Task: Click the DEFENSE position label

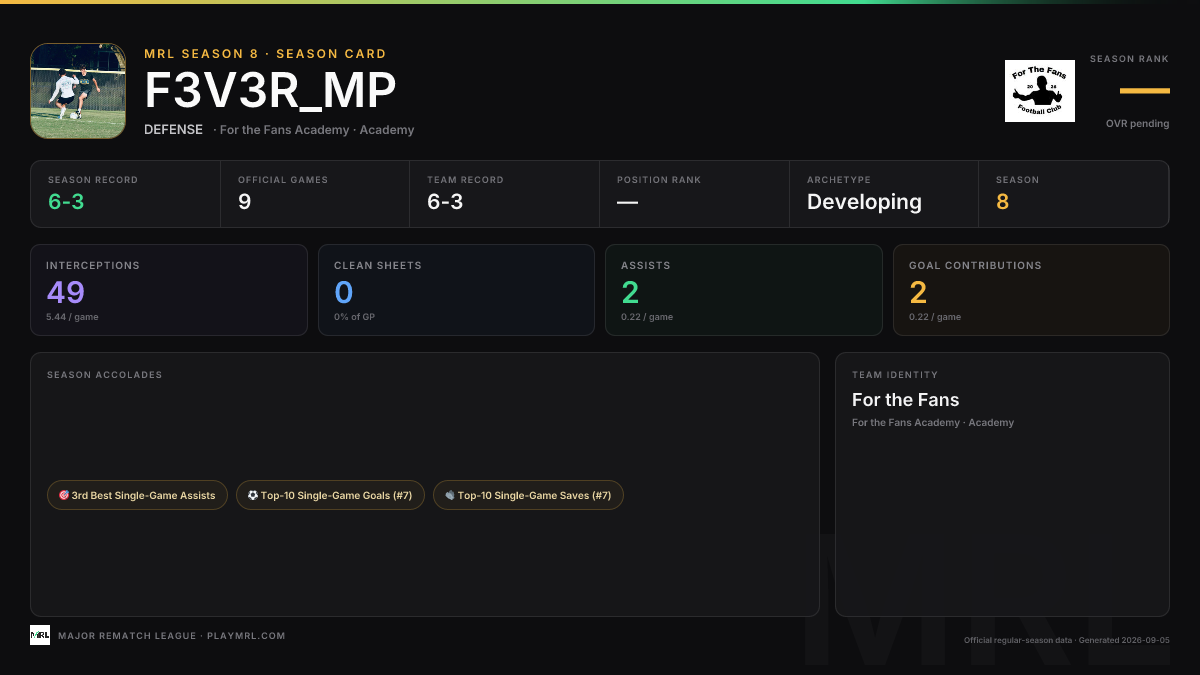Action: pyautogui.click(x=173, y=130)
